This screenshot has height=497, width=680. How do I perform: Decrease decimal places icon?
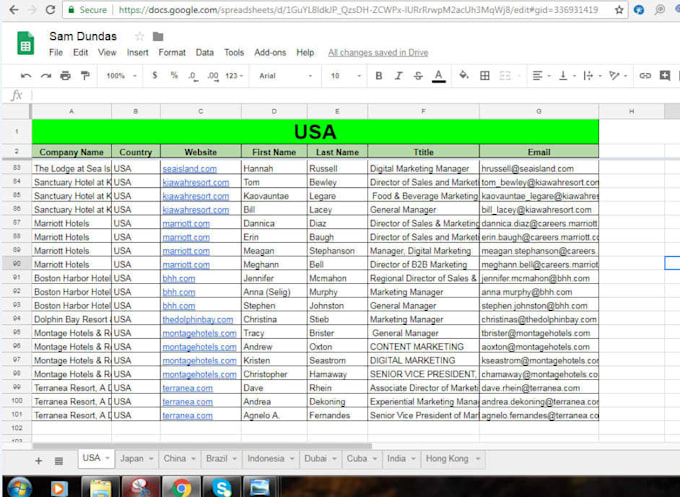click(193, 76)
